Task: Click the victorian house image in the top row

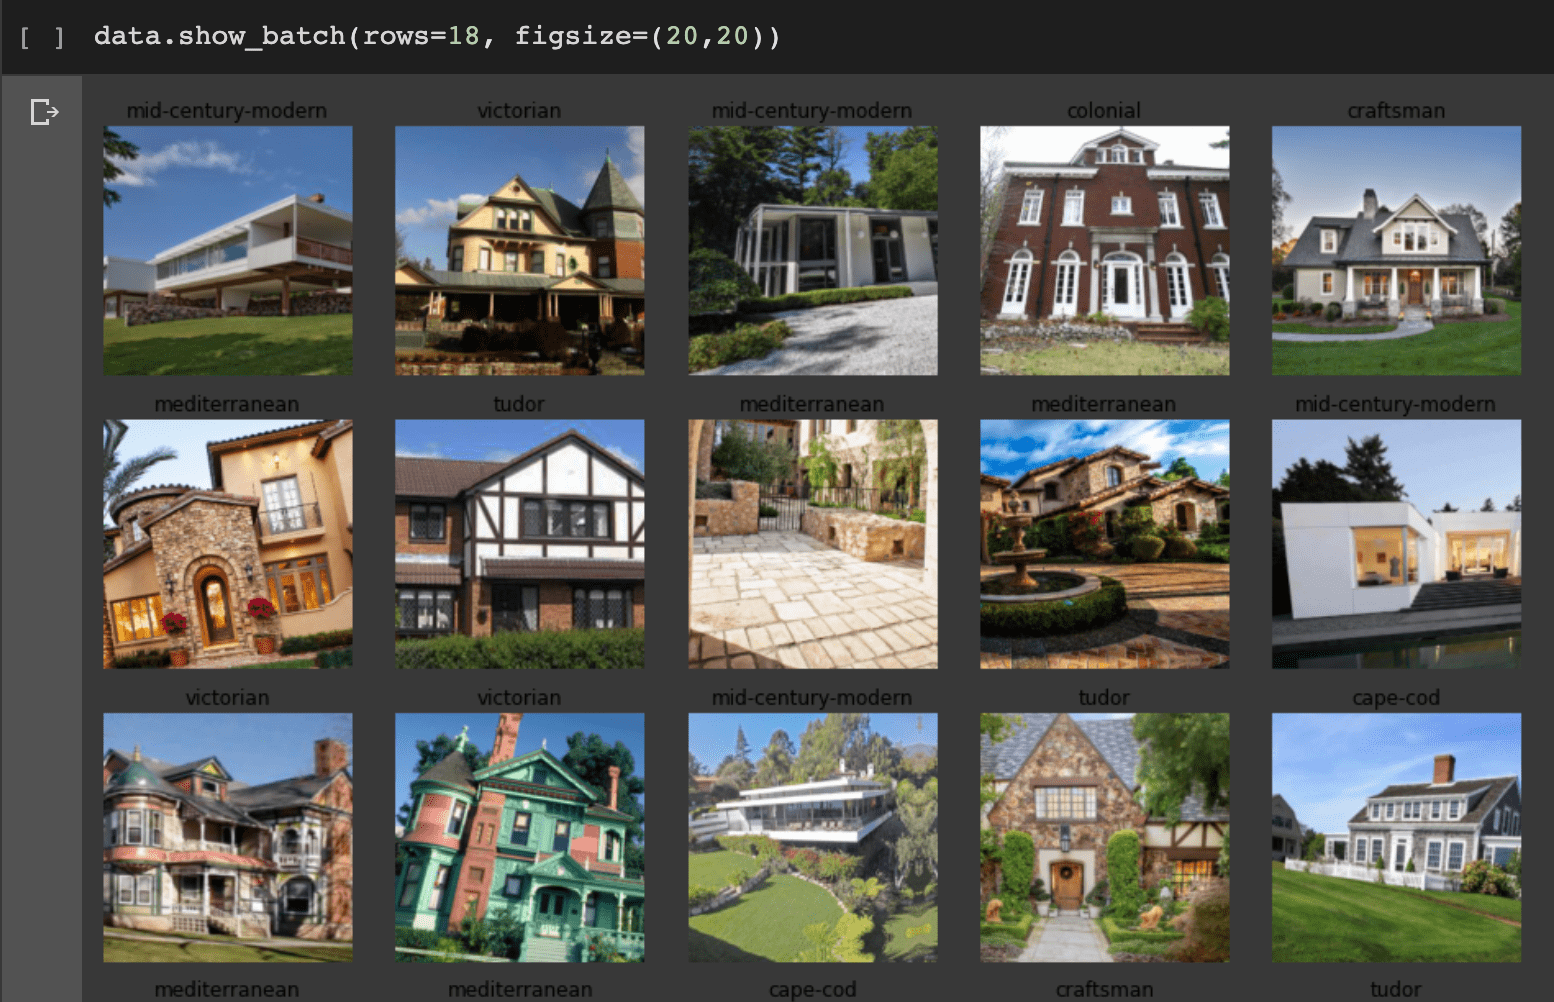Action: (519, 250)
